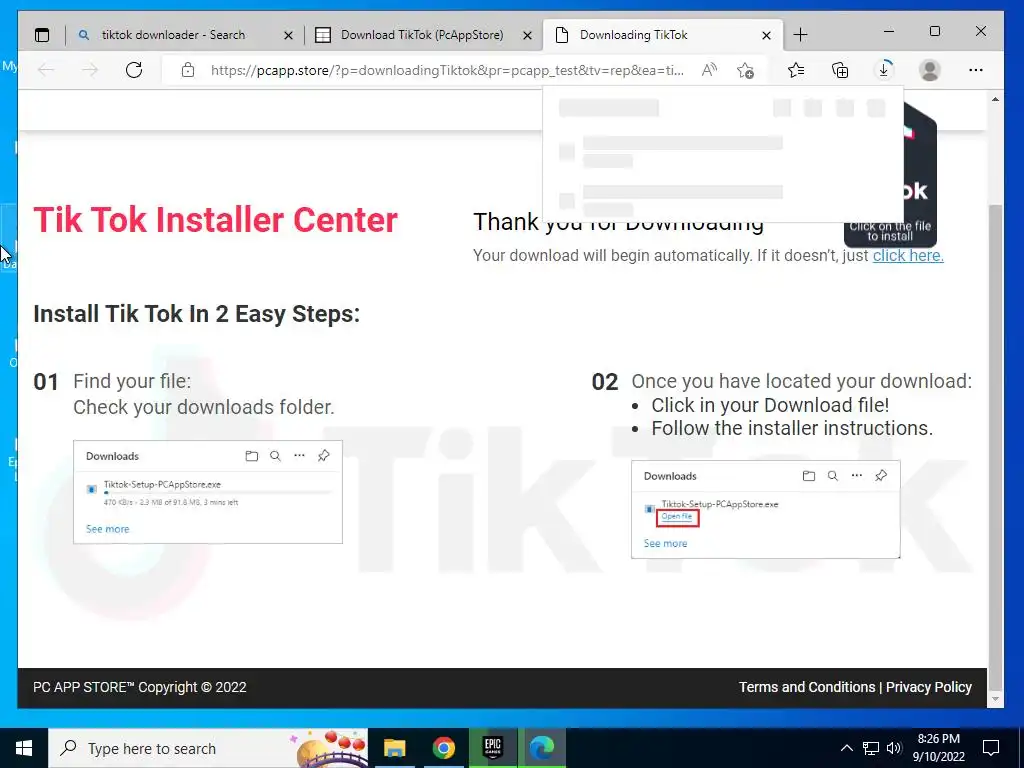Open Terms and Conditions link
The height and width of the screenshot is (768, 1024).
[807, 687]
